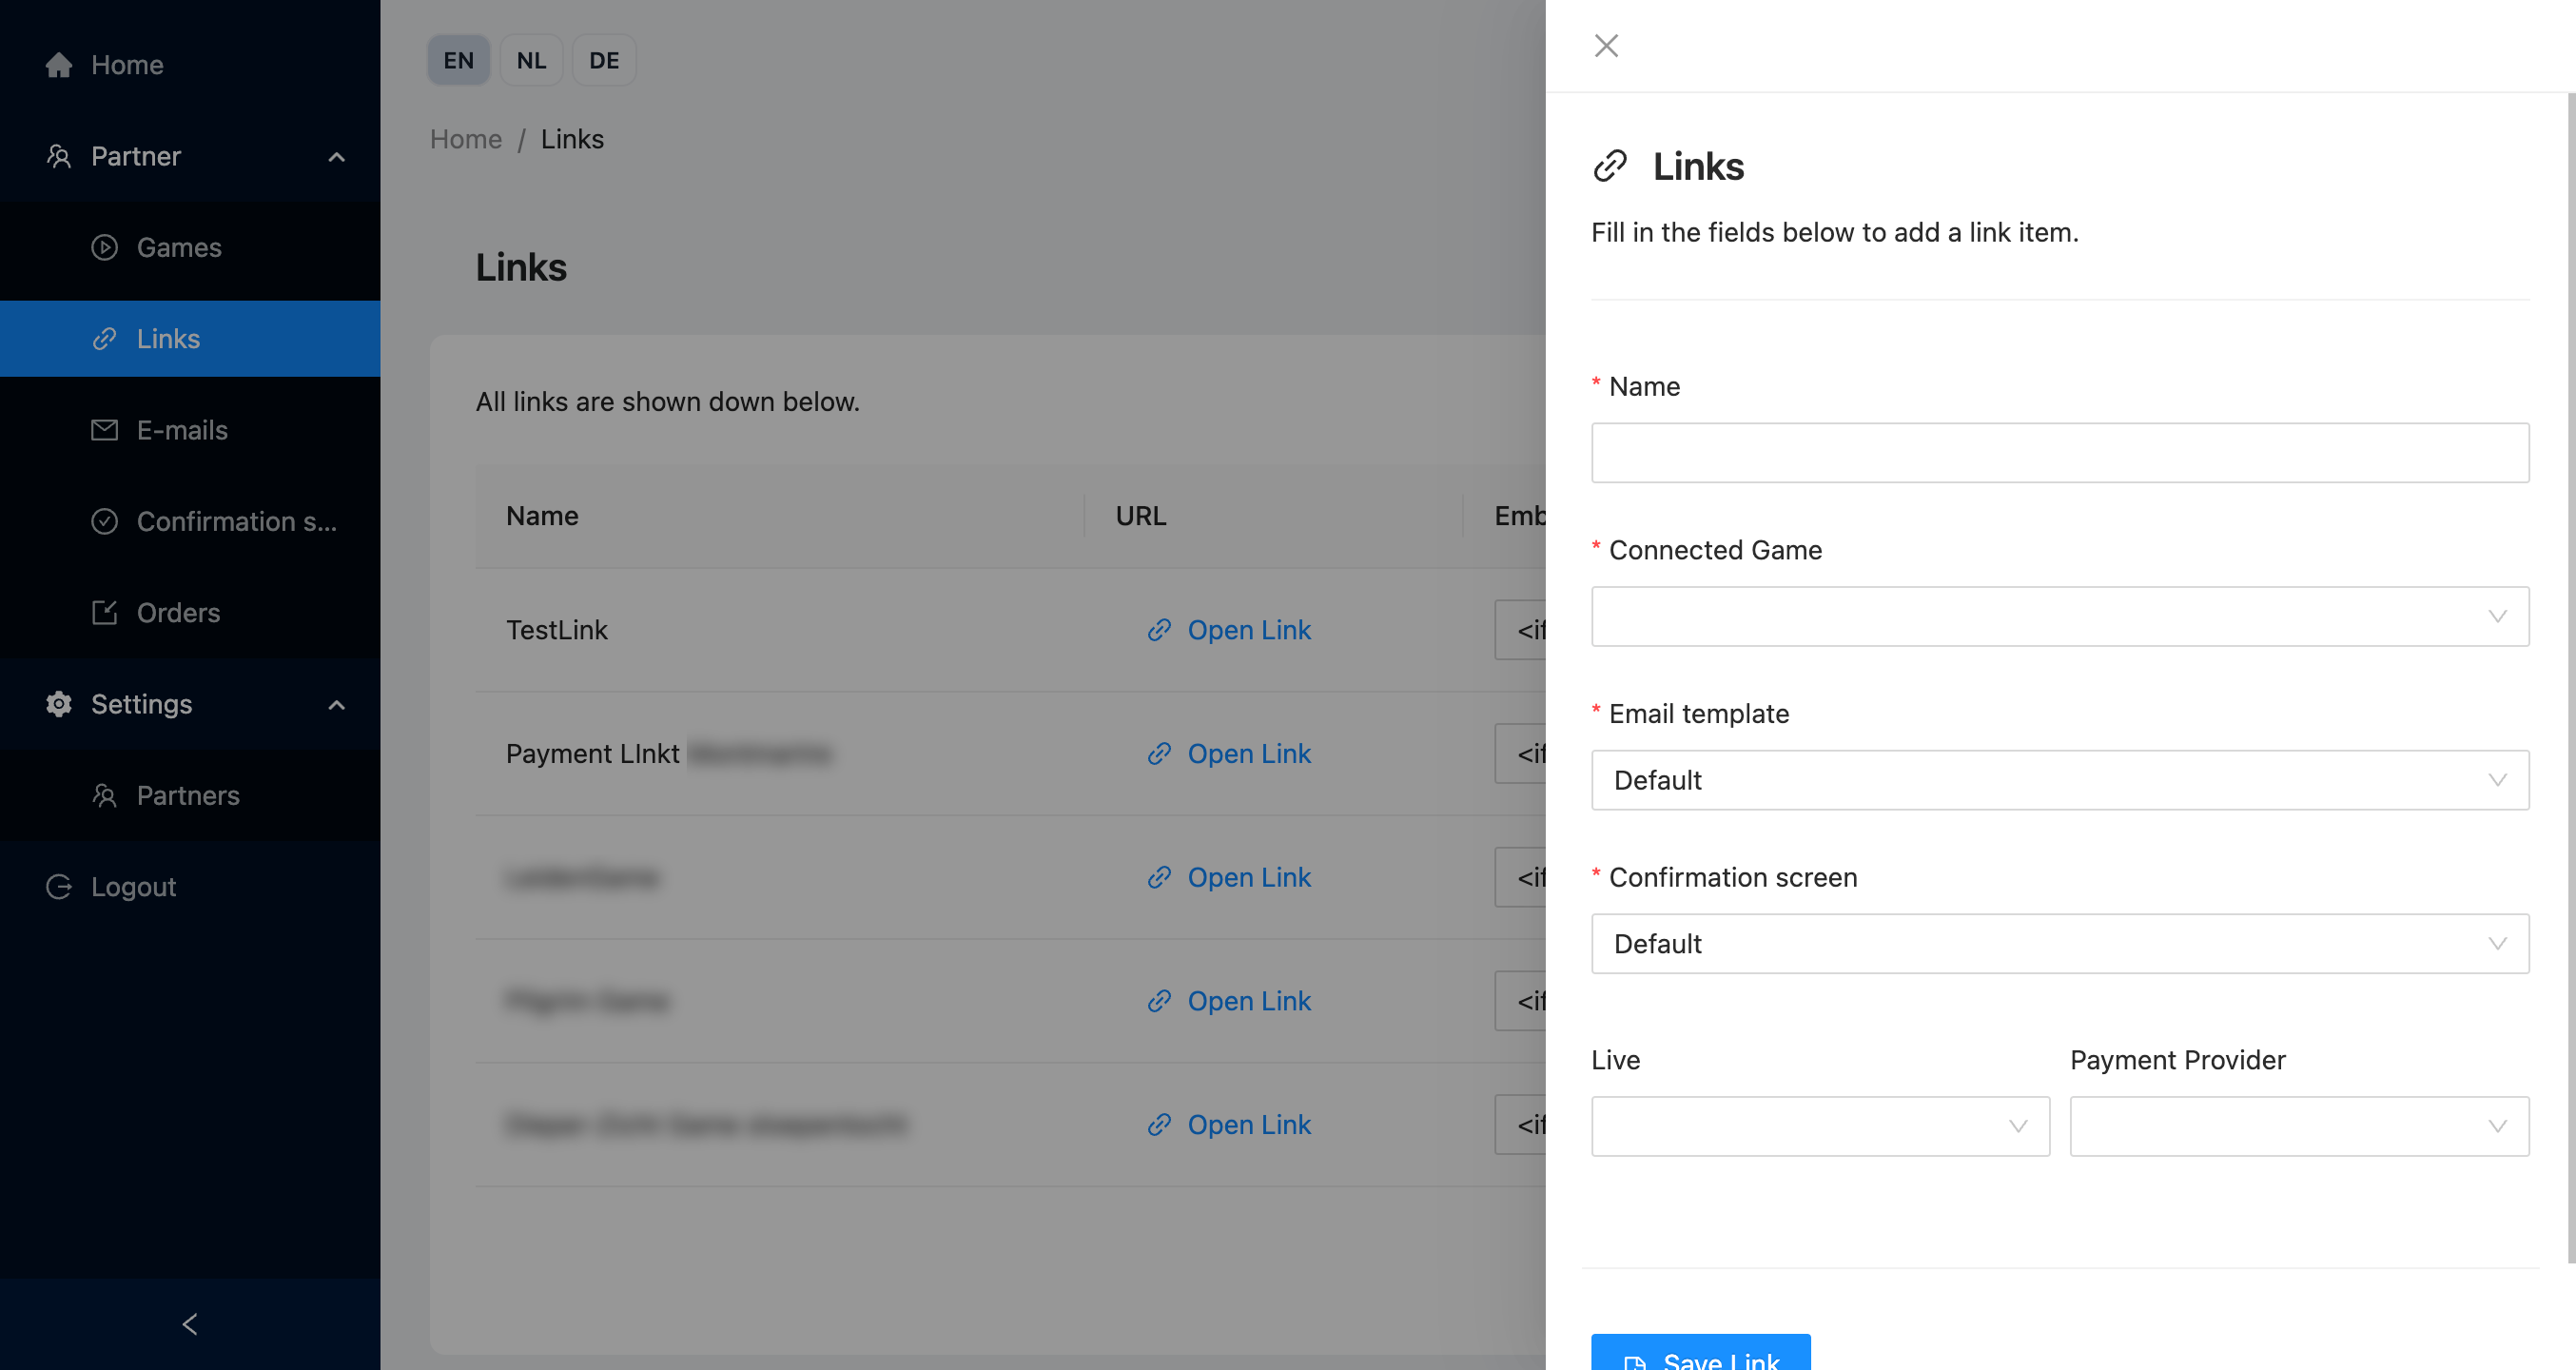Close the Links drawer with X icon
The width and height of the screenshot is (2576, 1370).
pyautogui.click(x=1606, y=46)
